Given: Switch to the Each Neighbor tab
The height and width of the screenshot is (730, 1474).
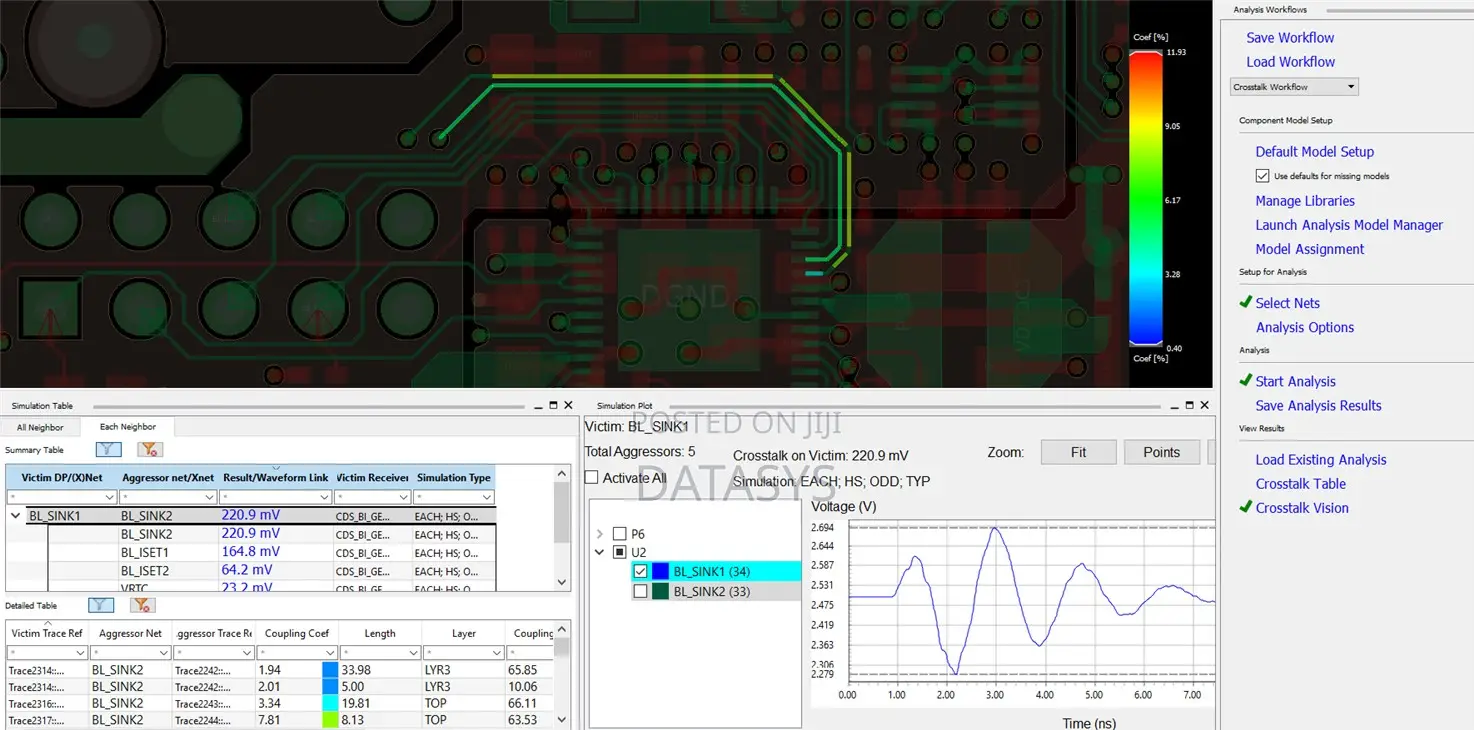Looking at the screenshot, I should coord(128,427).
